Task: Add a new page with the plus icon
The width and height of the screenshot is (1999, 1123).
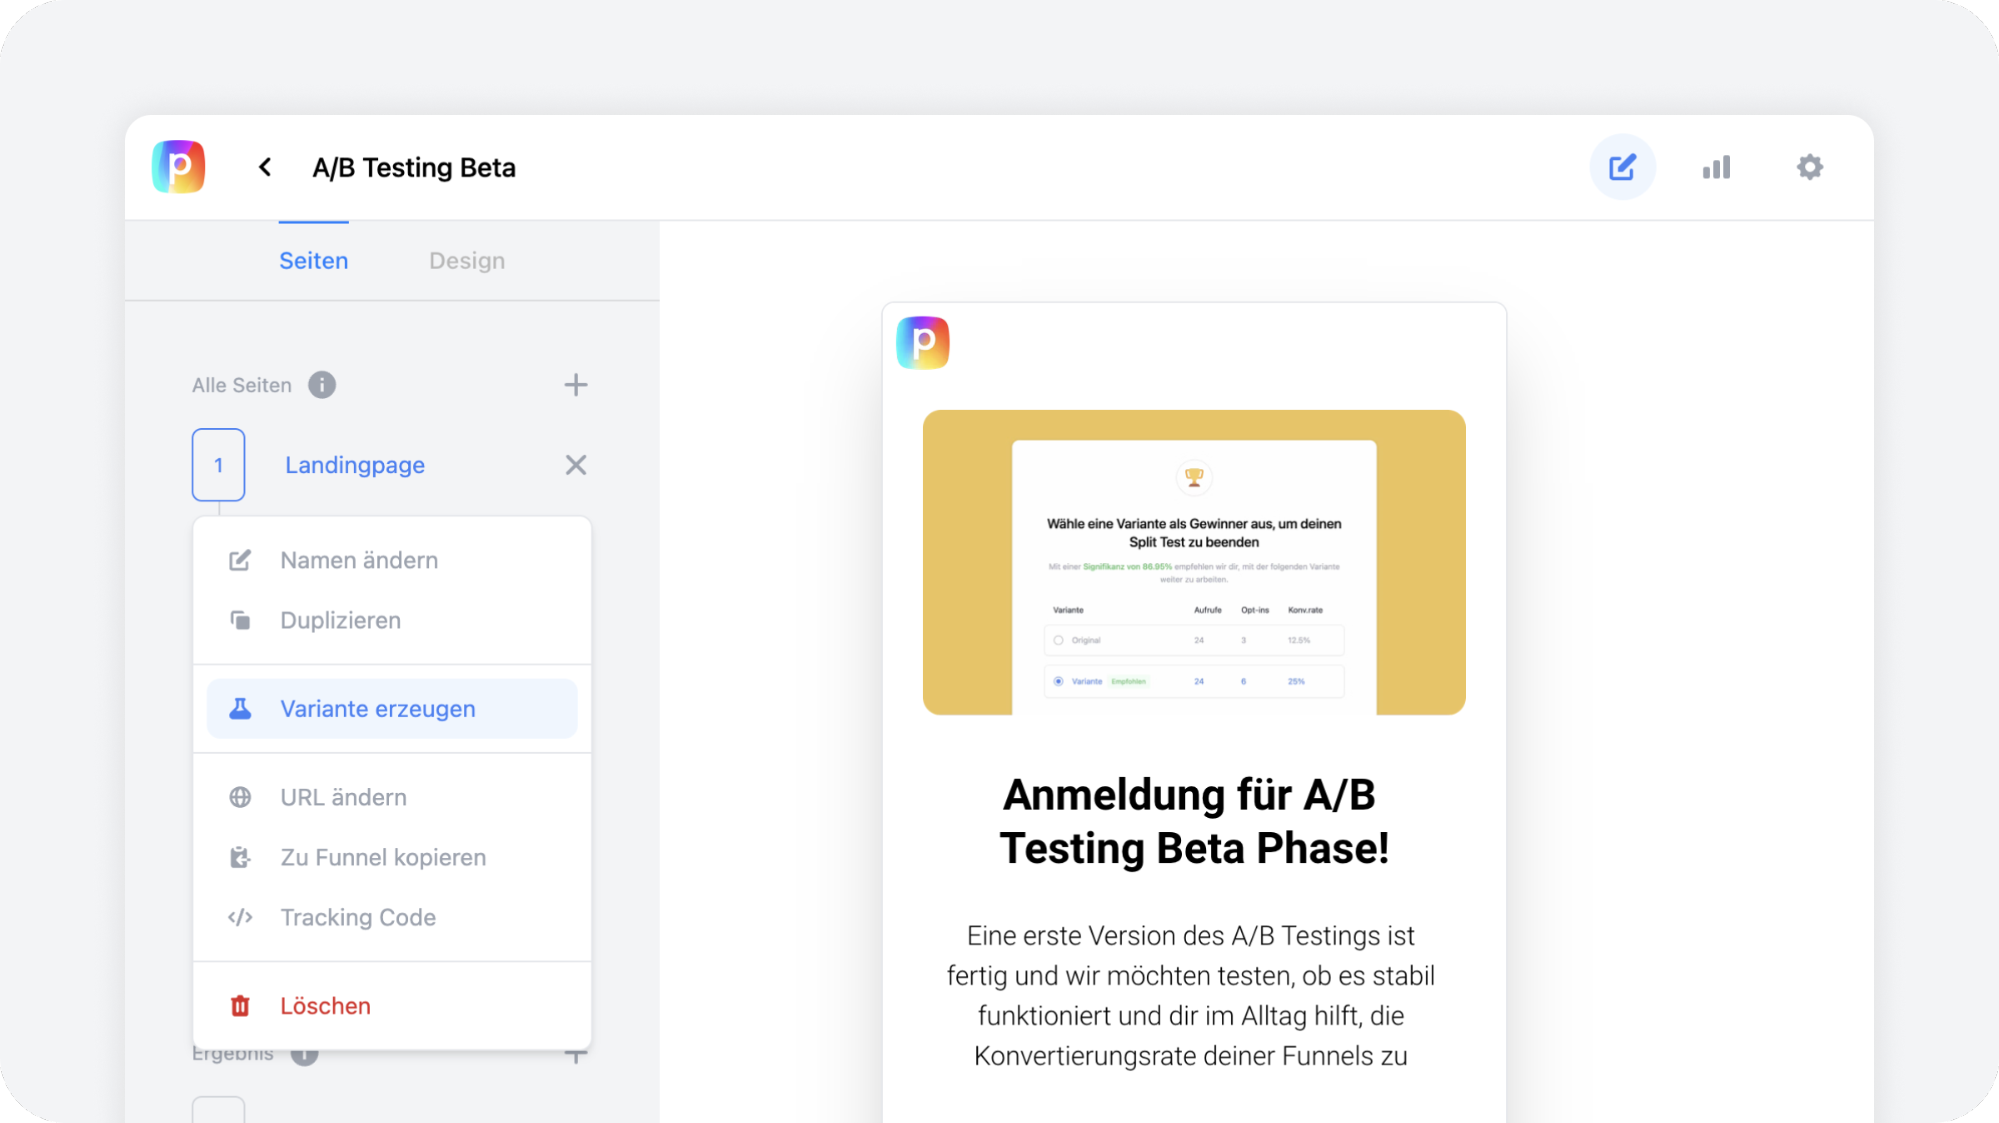Action: [x=576, y=384]
